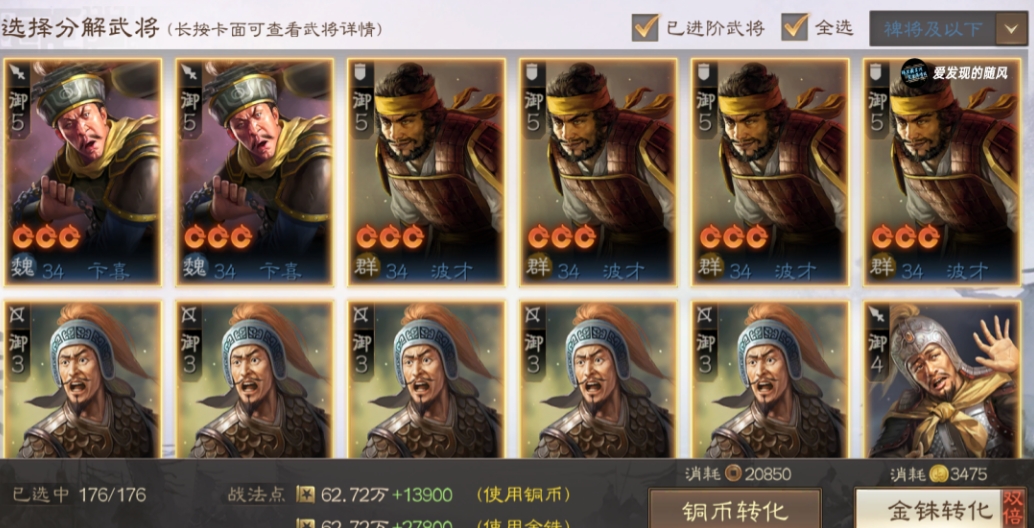The width and height of the screenshot is (1034, 528).
Task: Uncheck the 已进阶武将 checkbox
Action: pos(645,27)
